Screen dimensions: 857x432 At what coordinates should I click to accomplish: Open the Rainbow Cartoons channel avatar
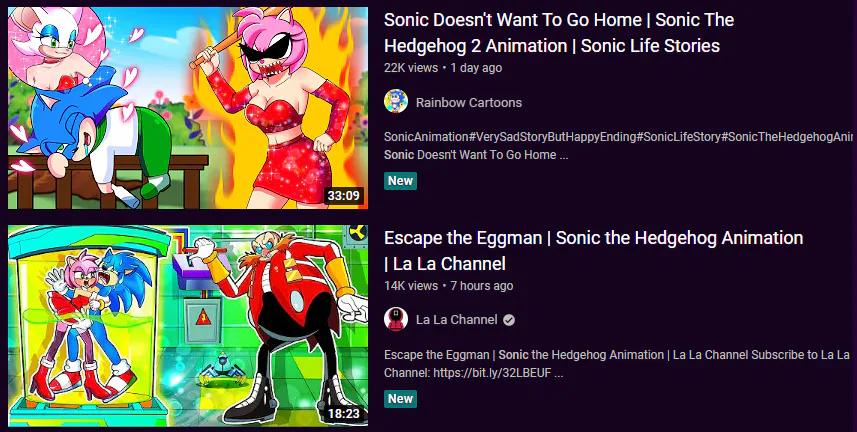pos(396,101)
